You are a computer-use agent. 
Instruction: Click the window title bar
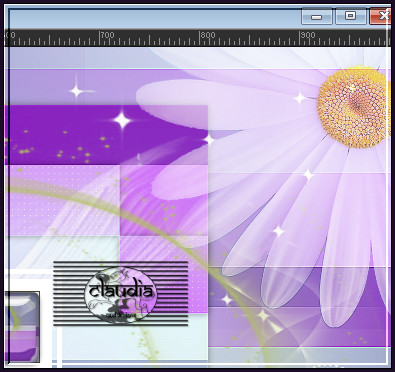pyautogui.click(x=153, y=17)
